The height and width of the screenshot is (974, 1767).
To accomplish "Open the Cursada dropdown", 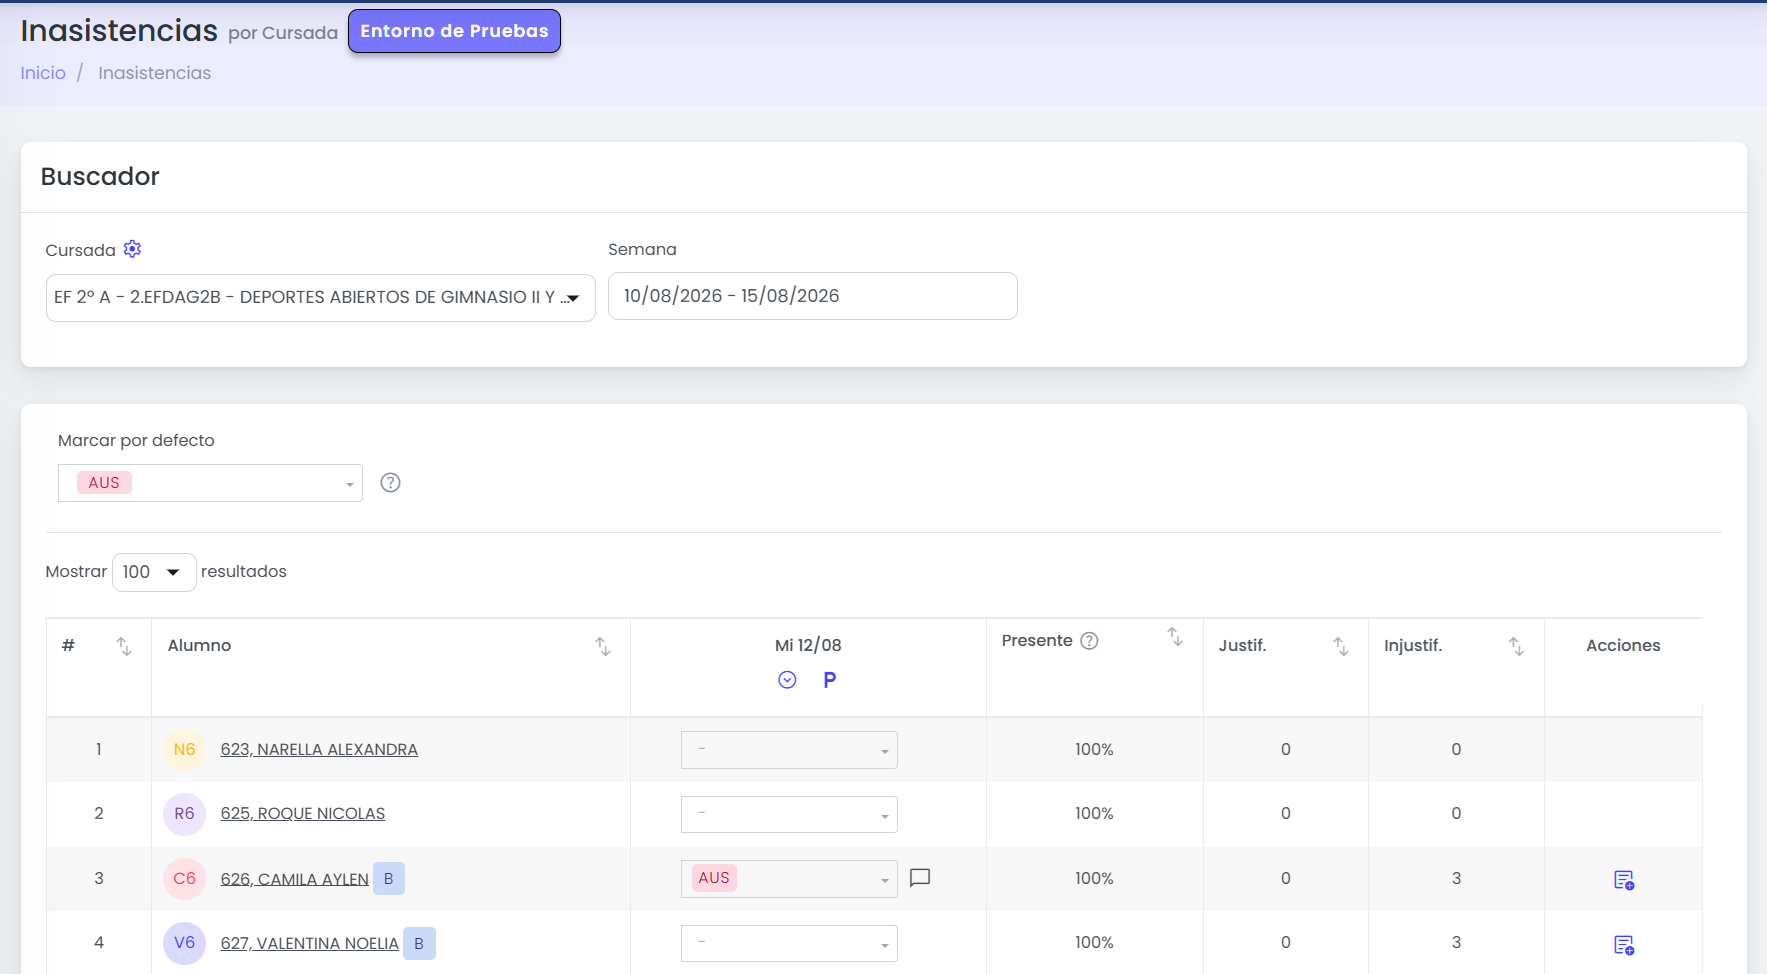I will point(321,298).
